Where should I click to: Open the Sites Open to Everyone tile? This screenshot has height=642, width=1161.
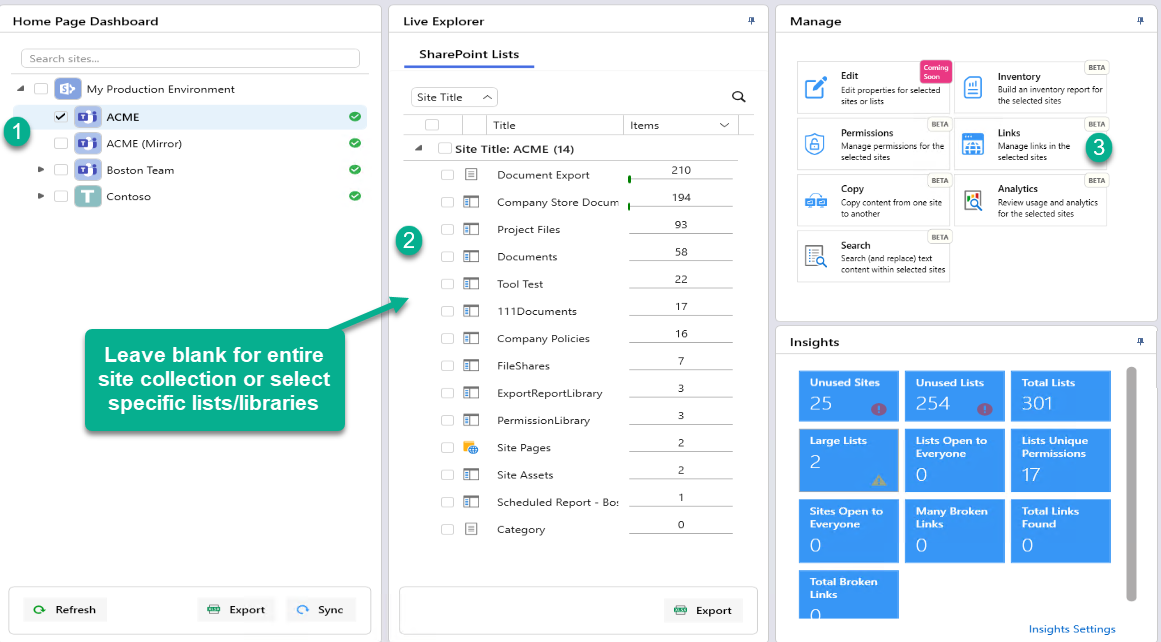(x=849, y=530)
